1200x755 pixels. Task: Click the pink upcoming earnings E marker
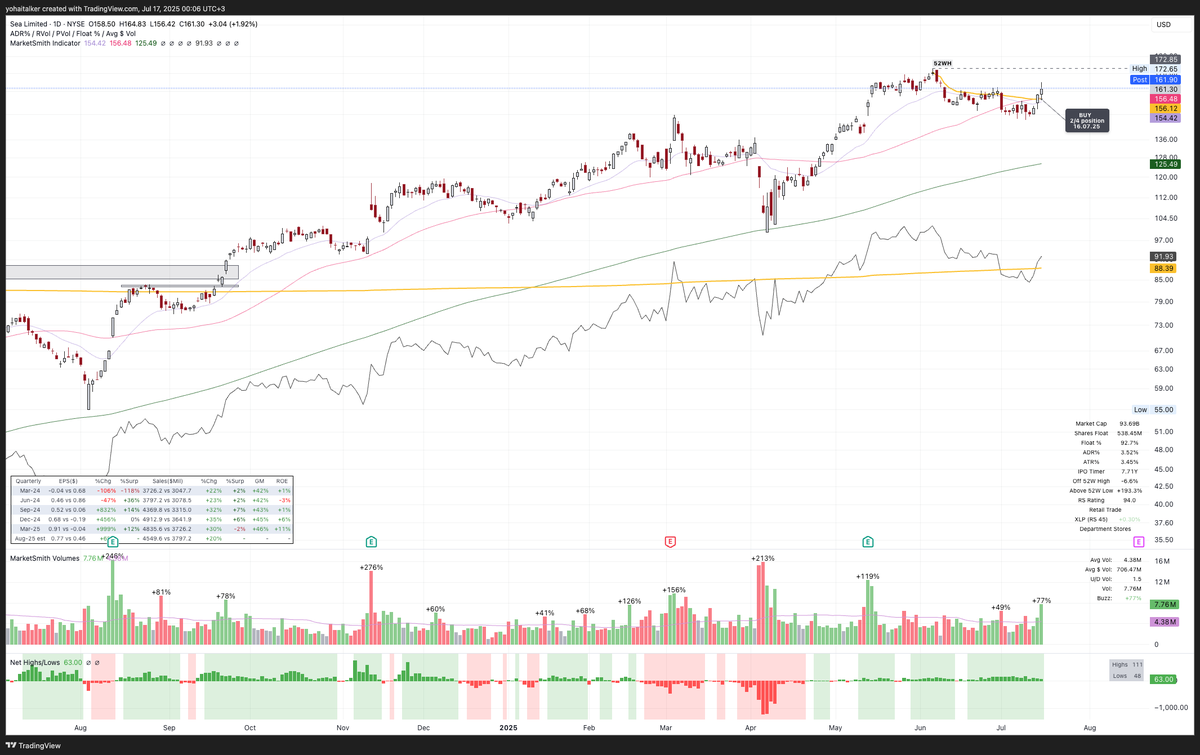pos(1140,541)
